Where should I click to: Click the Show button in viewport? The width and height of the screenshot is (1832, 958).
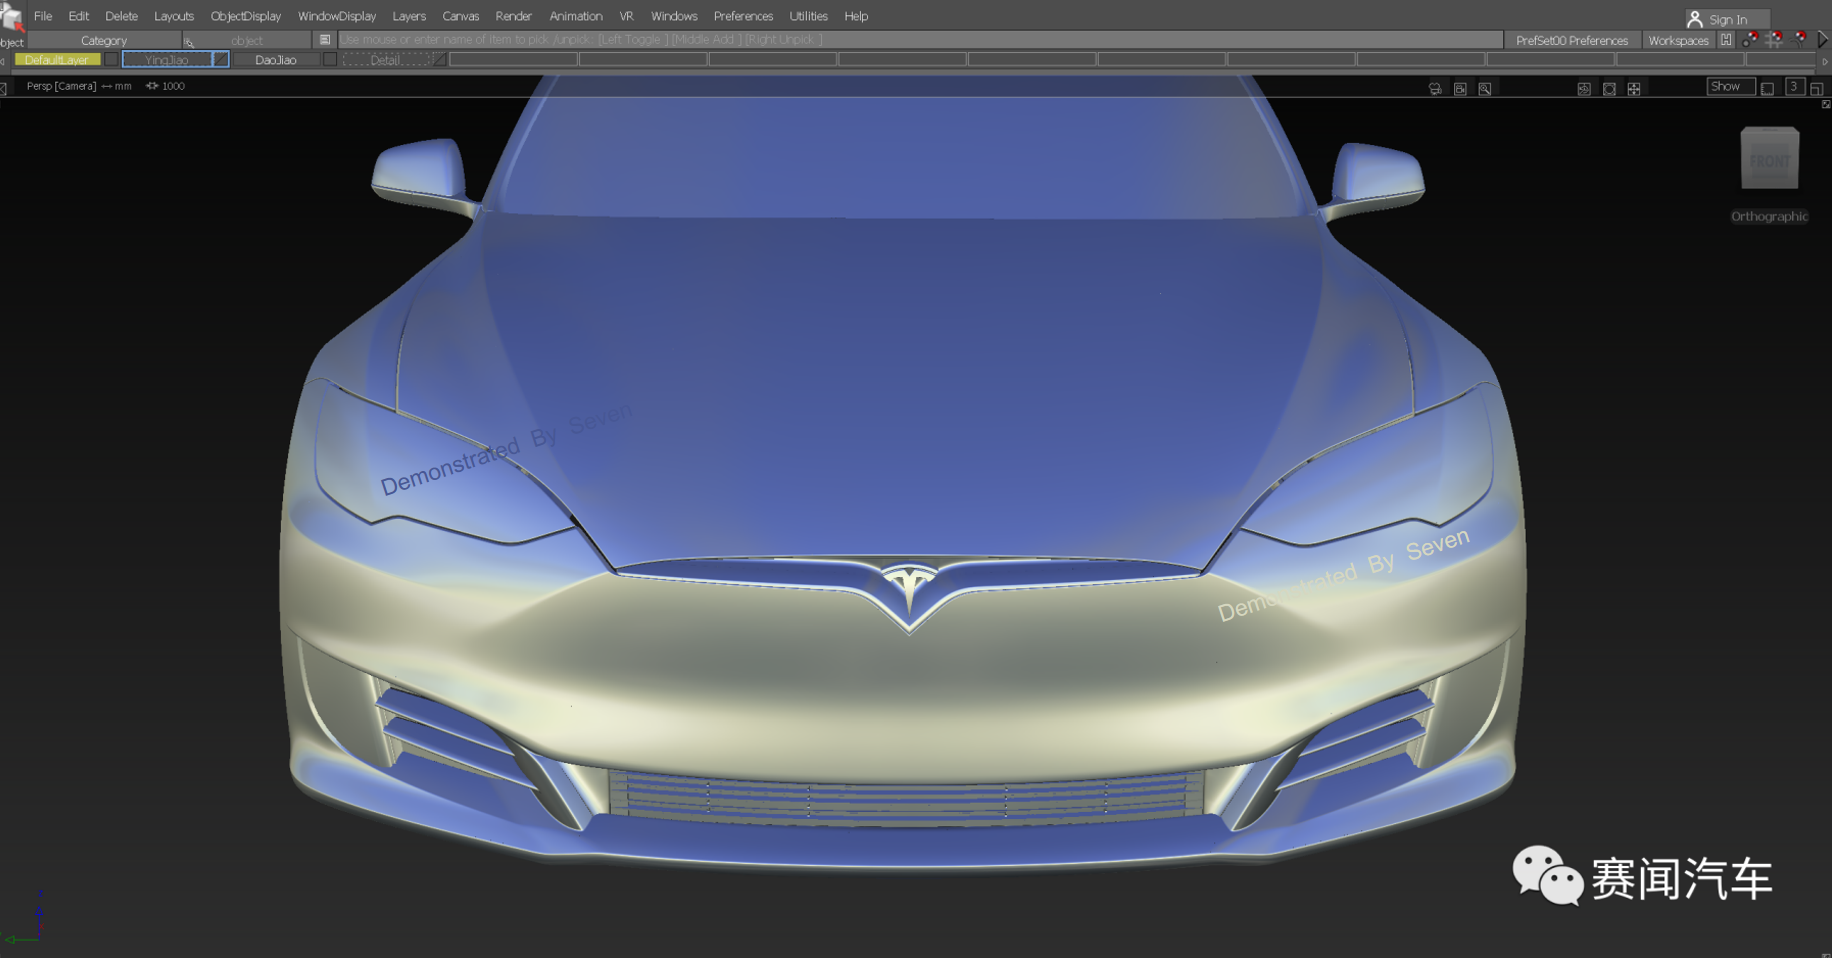click(x=1729, y=86)
